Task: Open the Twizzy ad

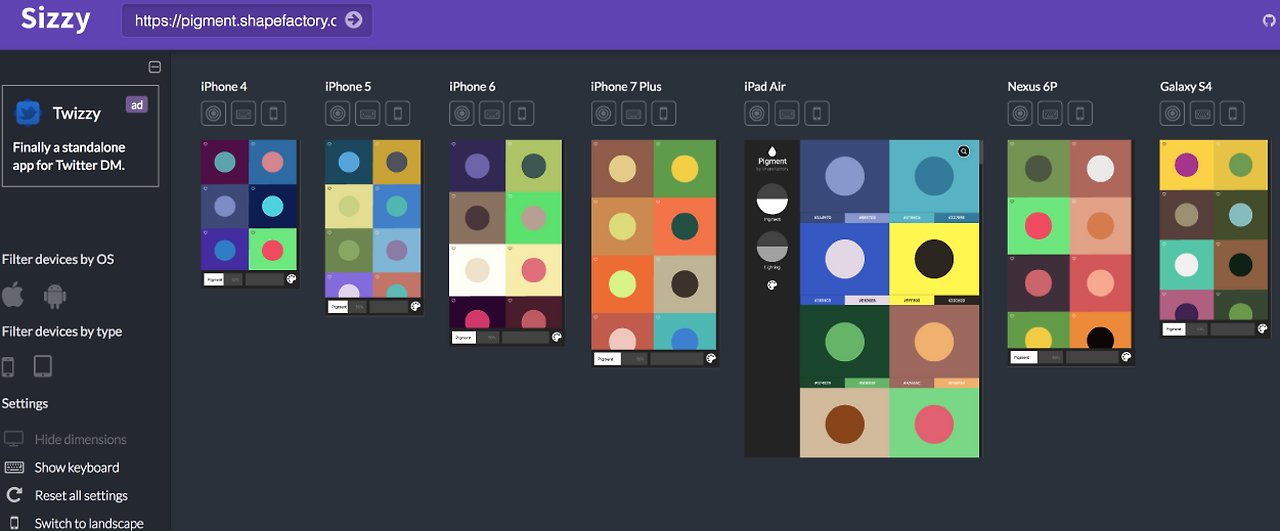Action: [80, 136]
